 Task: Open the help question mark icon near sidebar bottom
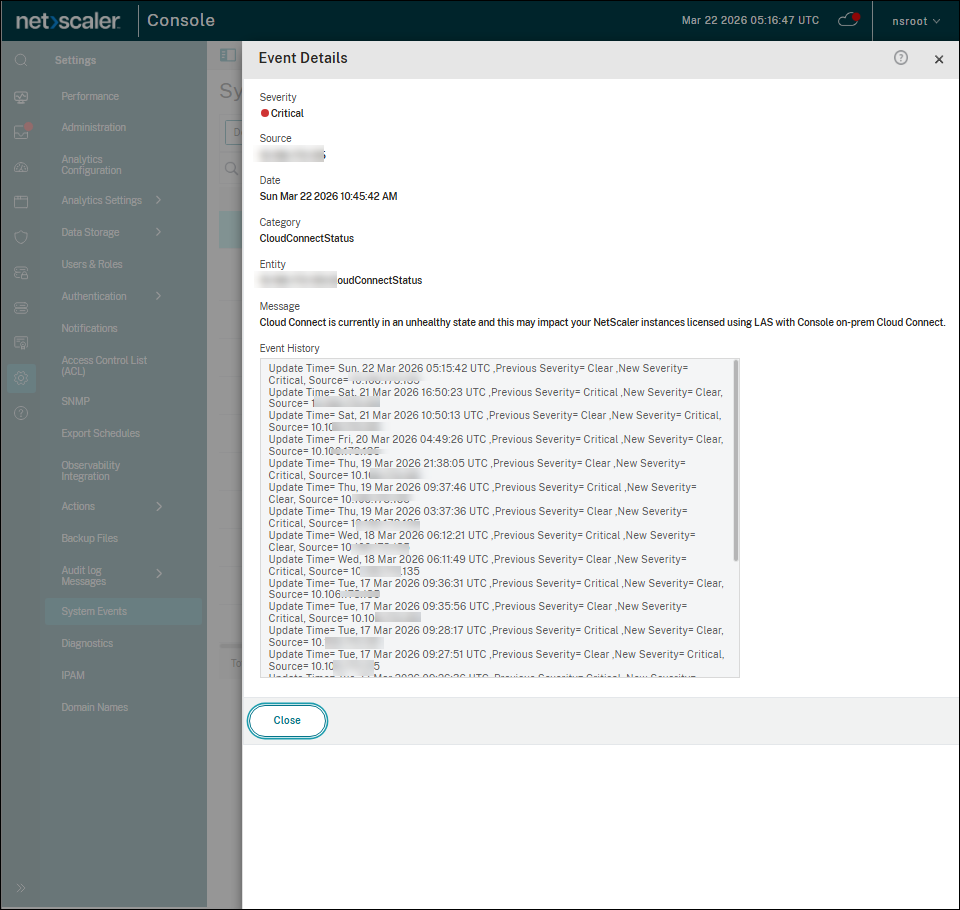20,414
